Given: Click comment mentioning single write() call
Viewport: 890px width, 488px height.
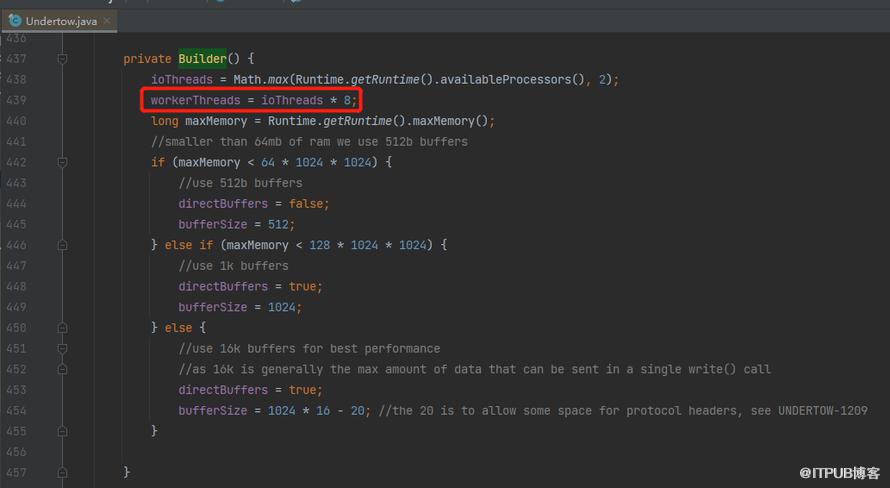Looking at the screenshot, I should coord(475,369).
